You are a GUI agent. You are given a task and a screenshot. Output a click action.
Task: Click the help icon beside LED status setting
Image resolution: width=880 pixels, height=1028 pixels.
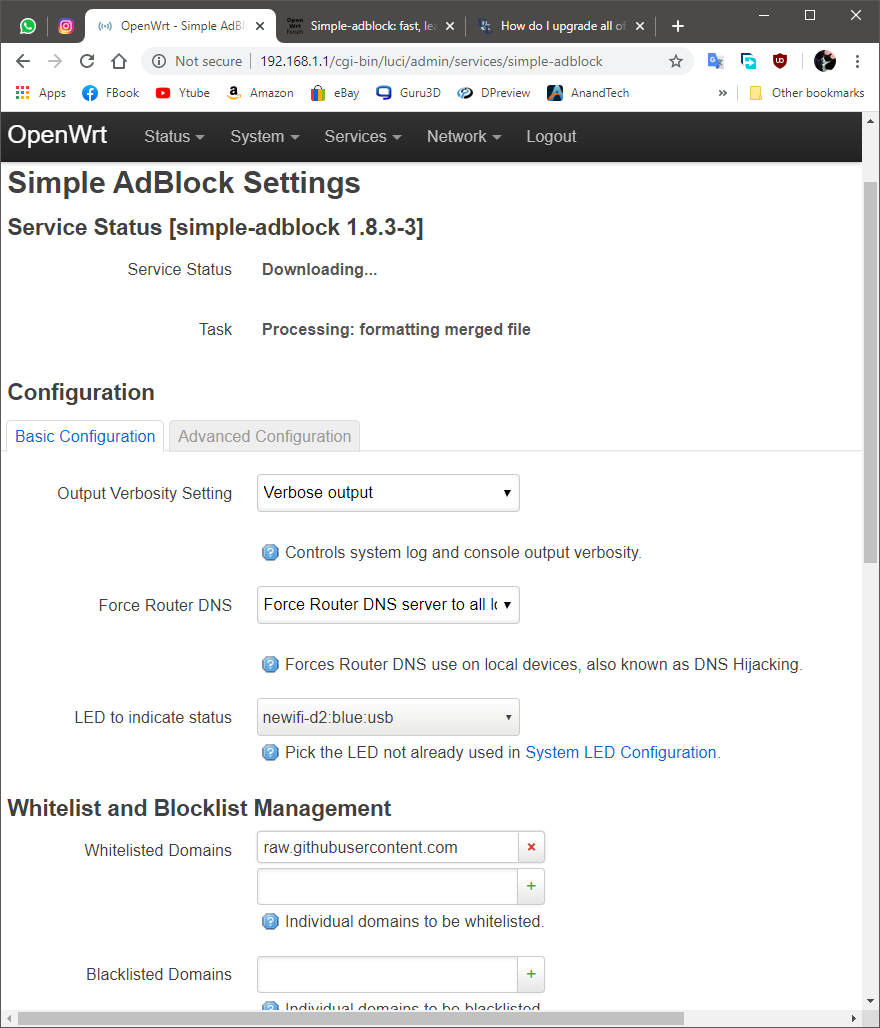click(x=270, y=752)
